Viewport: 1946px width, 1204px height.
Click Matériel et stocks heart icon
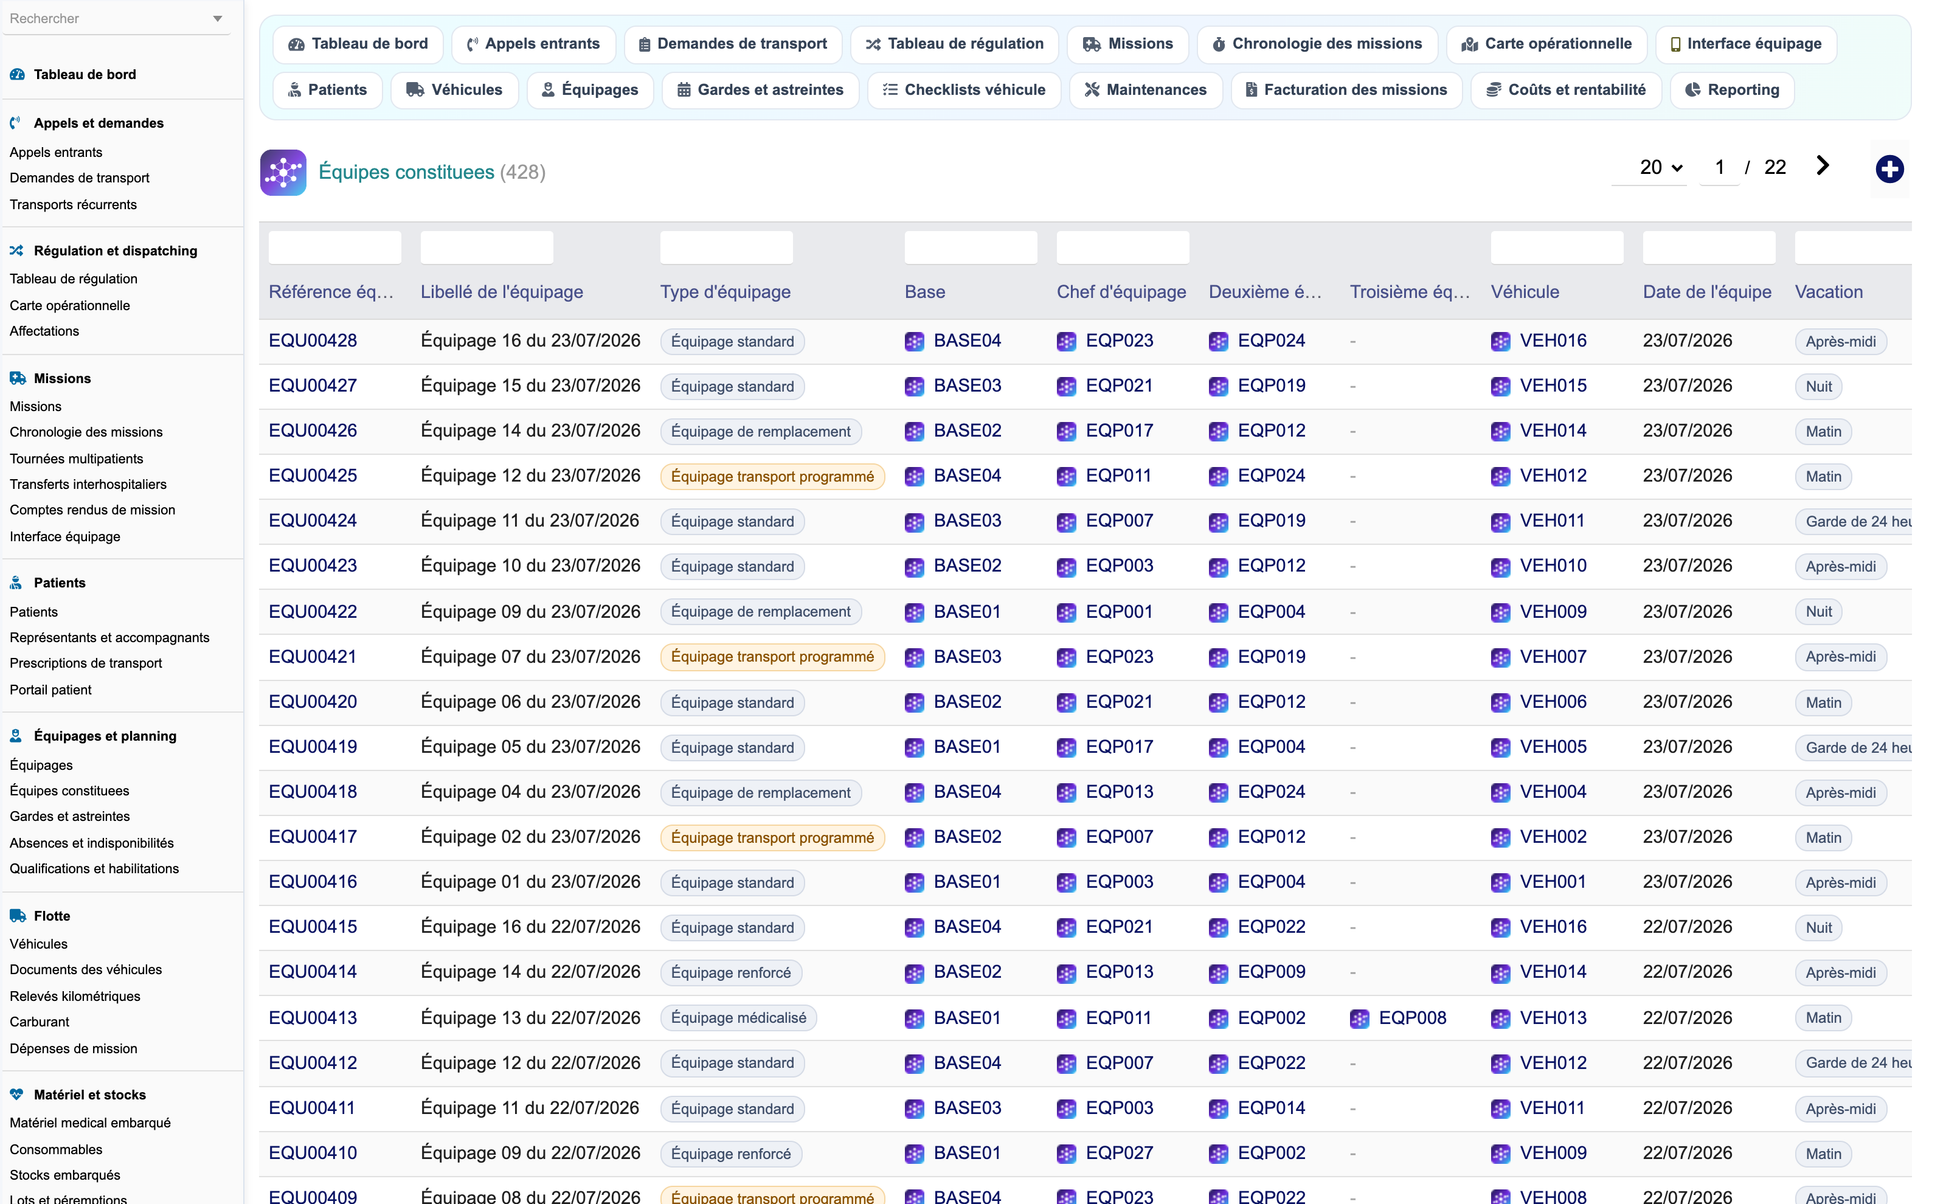click(x=17, y=1095)
